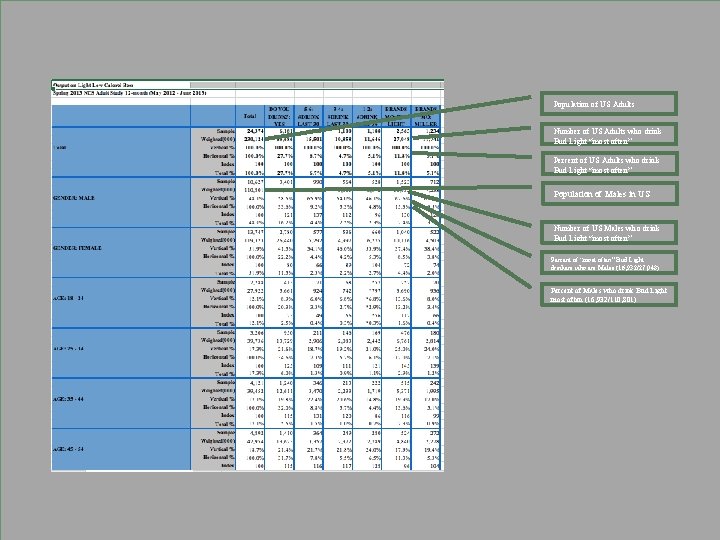720x540 pixels.
Task: Click 'Percent of US Adults who drink' text box
Action: pyautogui.click(x=608, y=164)
